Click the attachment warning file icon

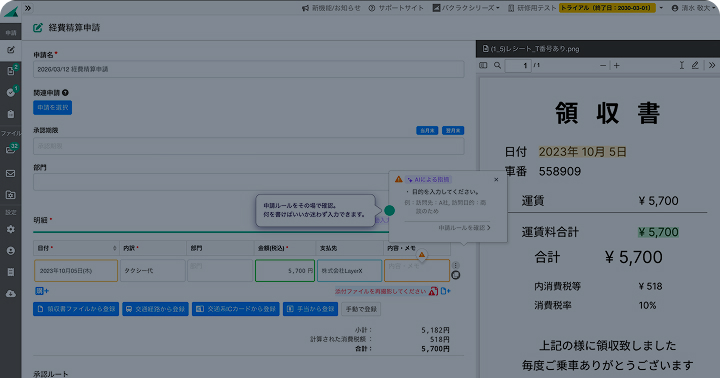[x=433, y=291]
